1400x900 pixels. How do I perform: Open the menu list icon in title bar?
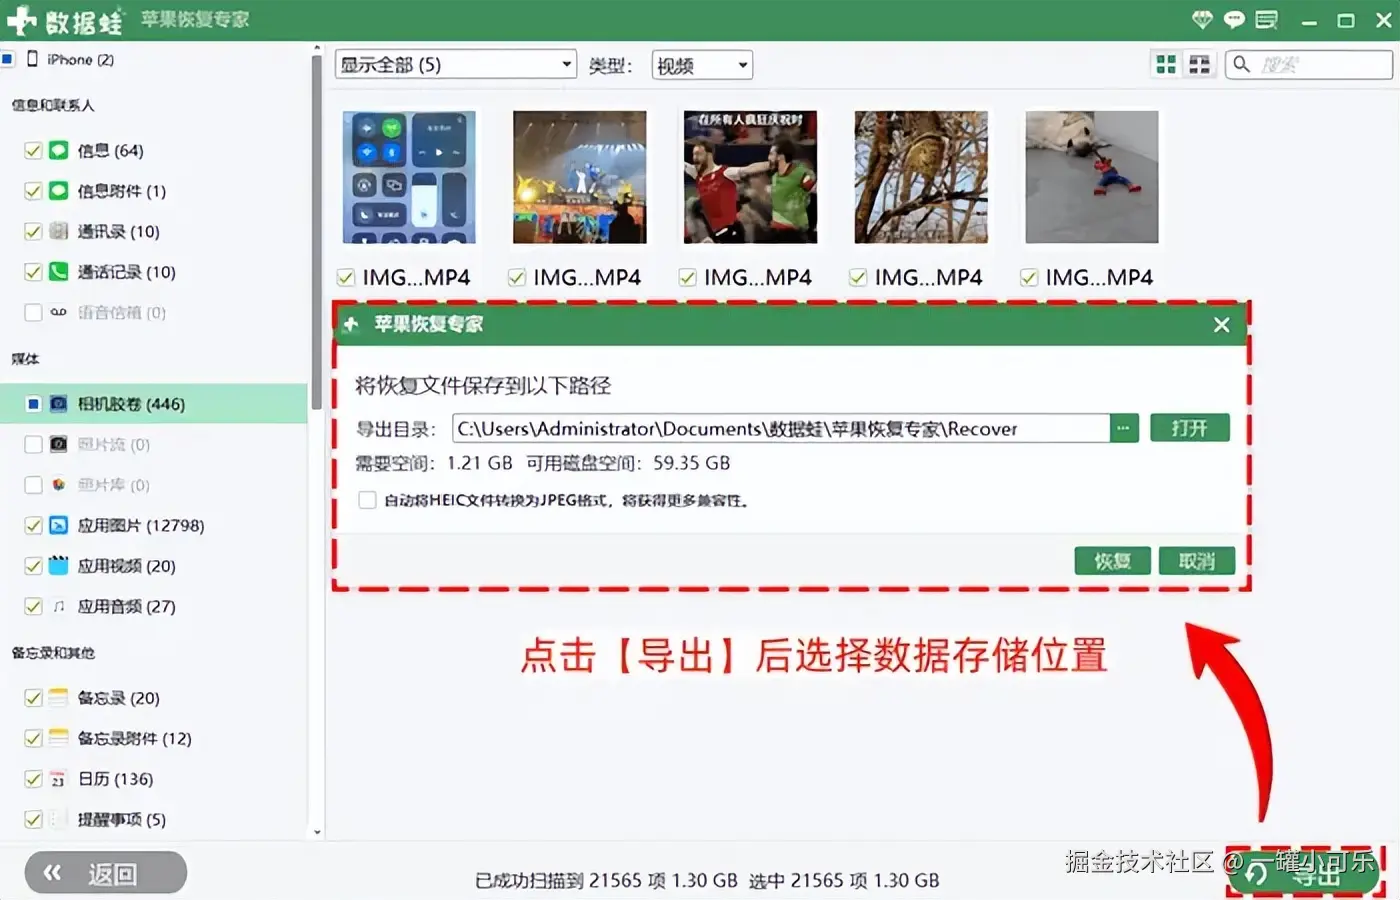(x=1267, y=20)
